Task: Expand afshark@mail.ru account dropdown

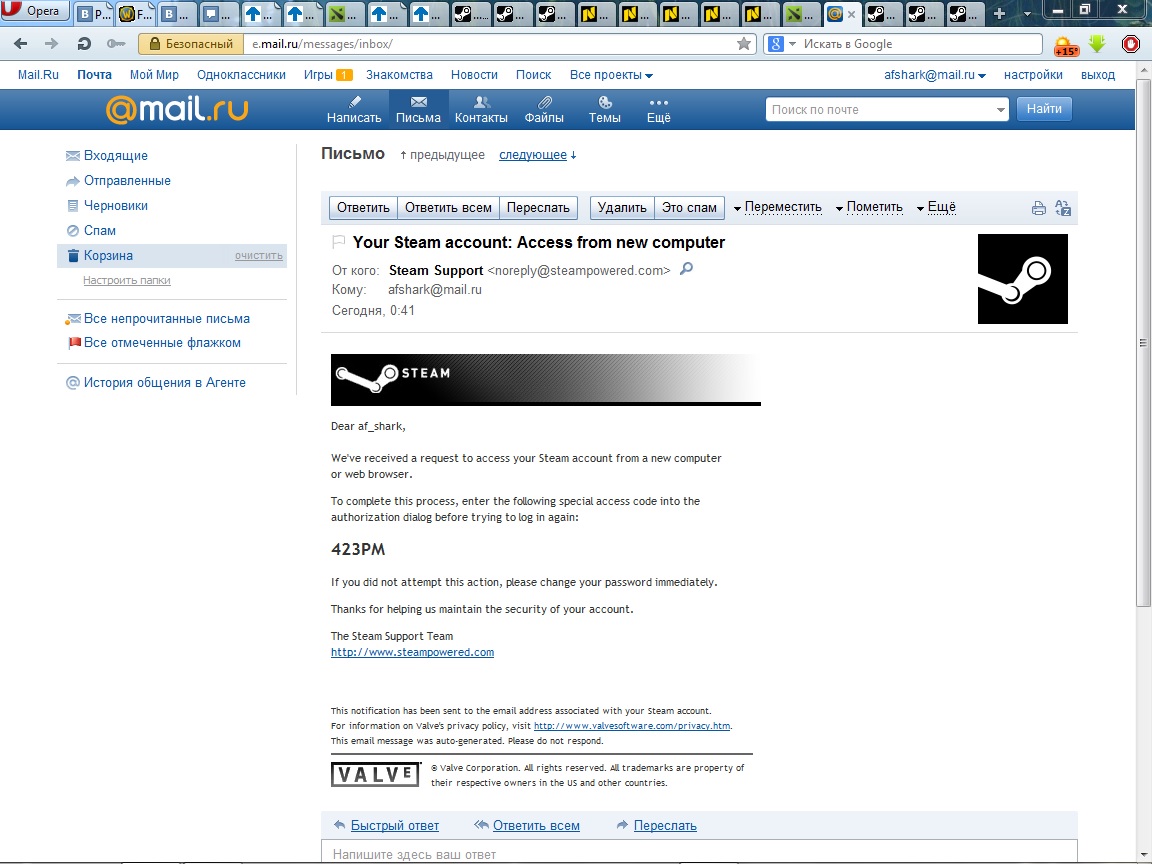Action: tap(935, 75)
